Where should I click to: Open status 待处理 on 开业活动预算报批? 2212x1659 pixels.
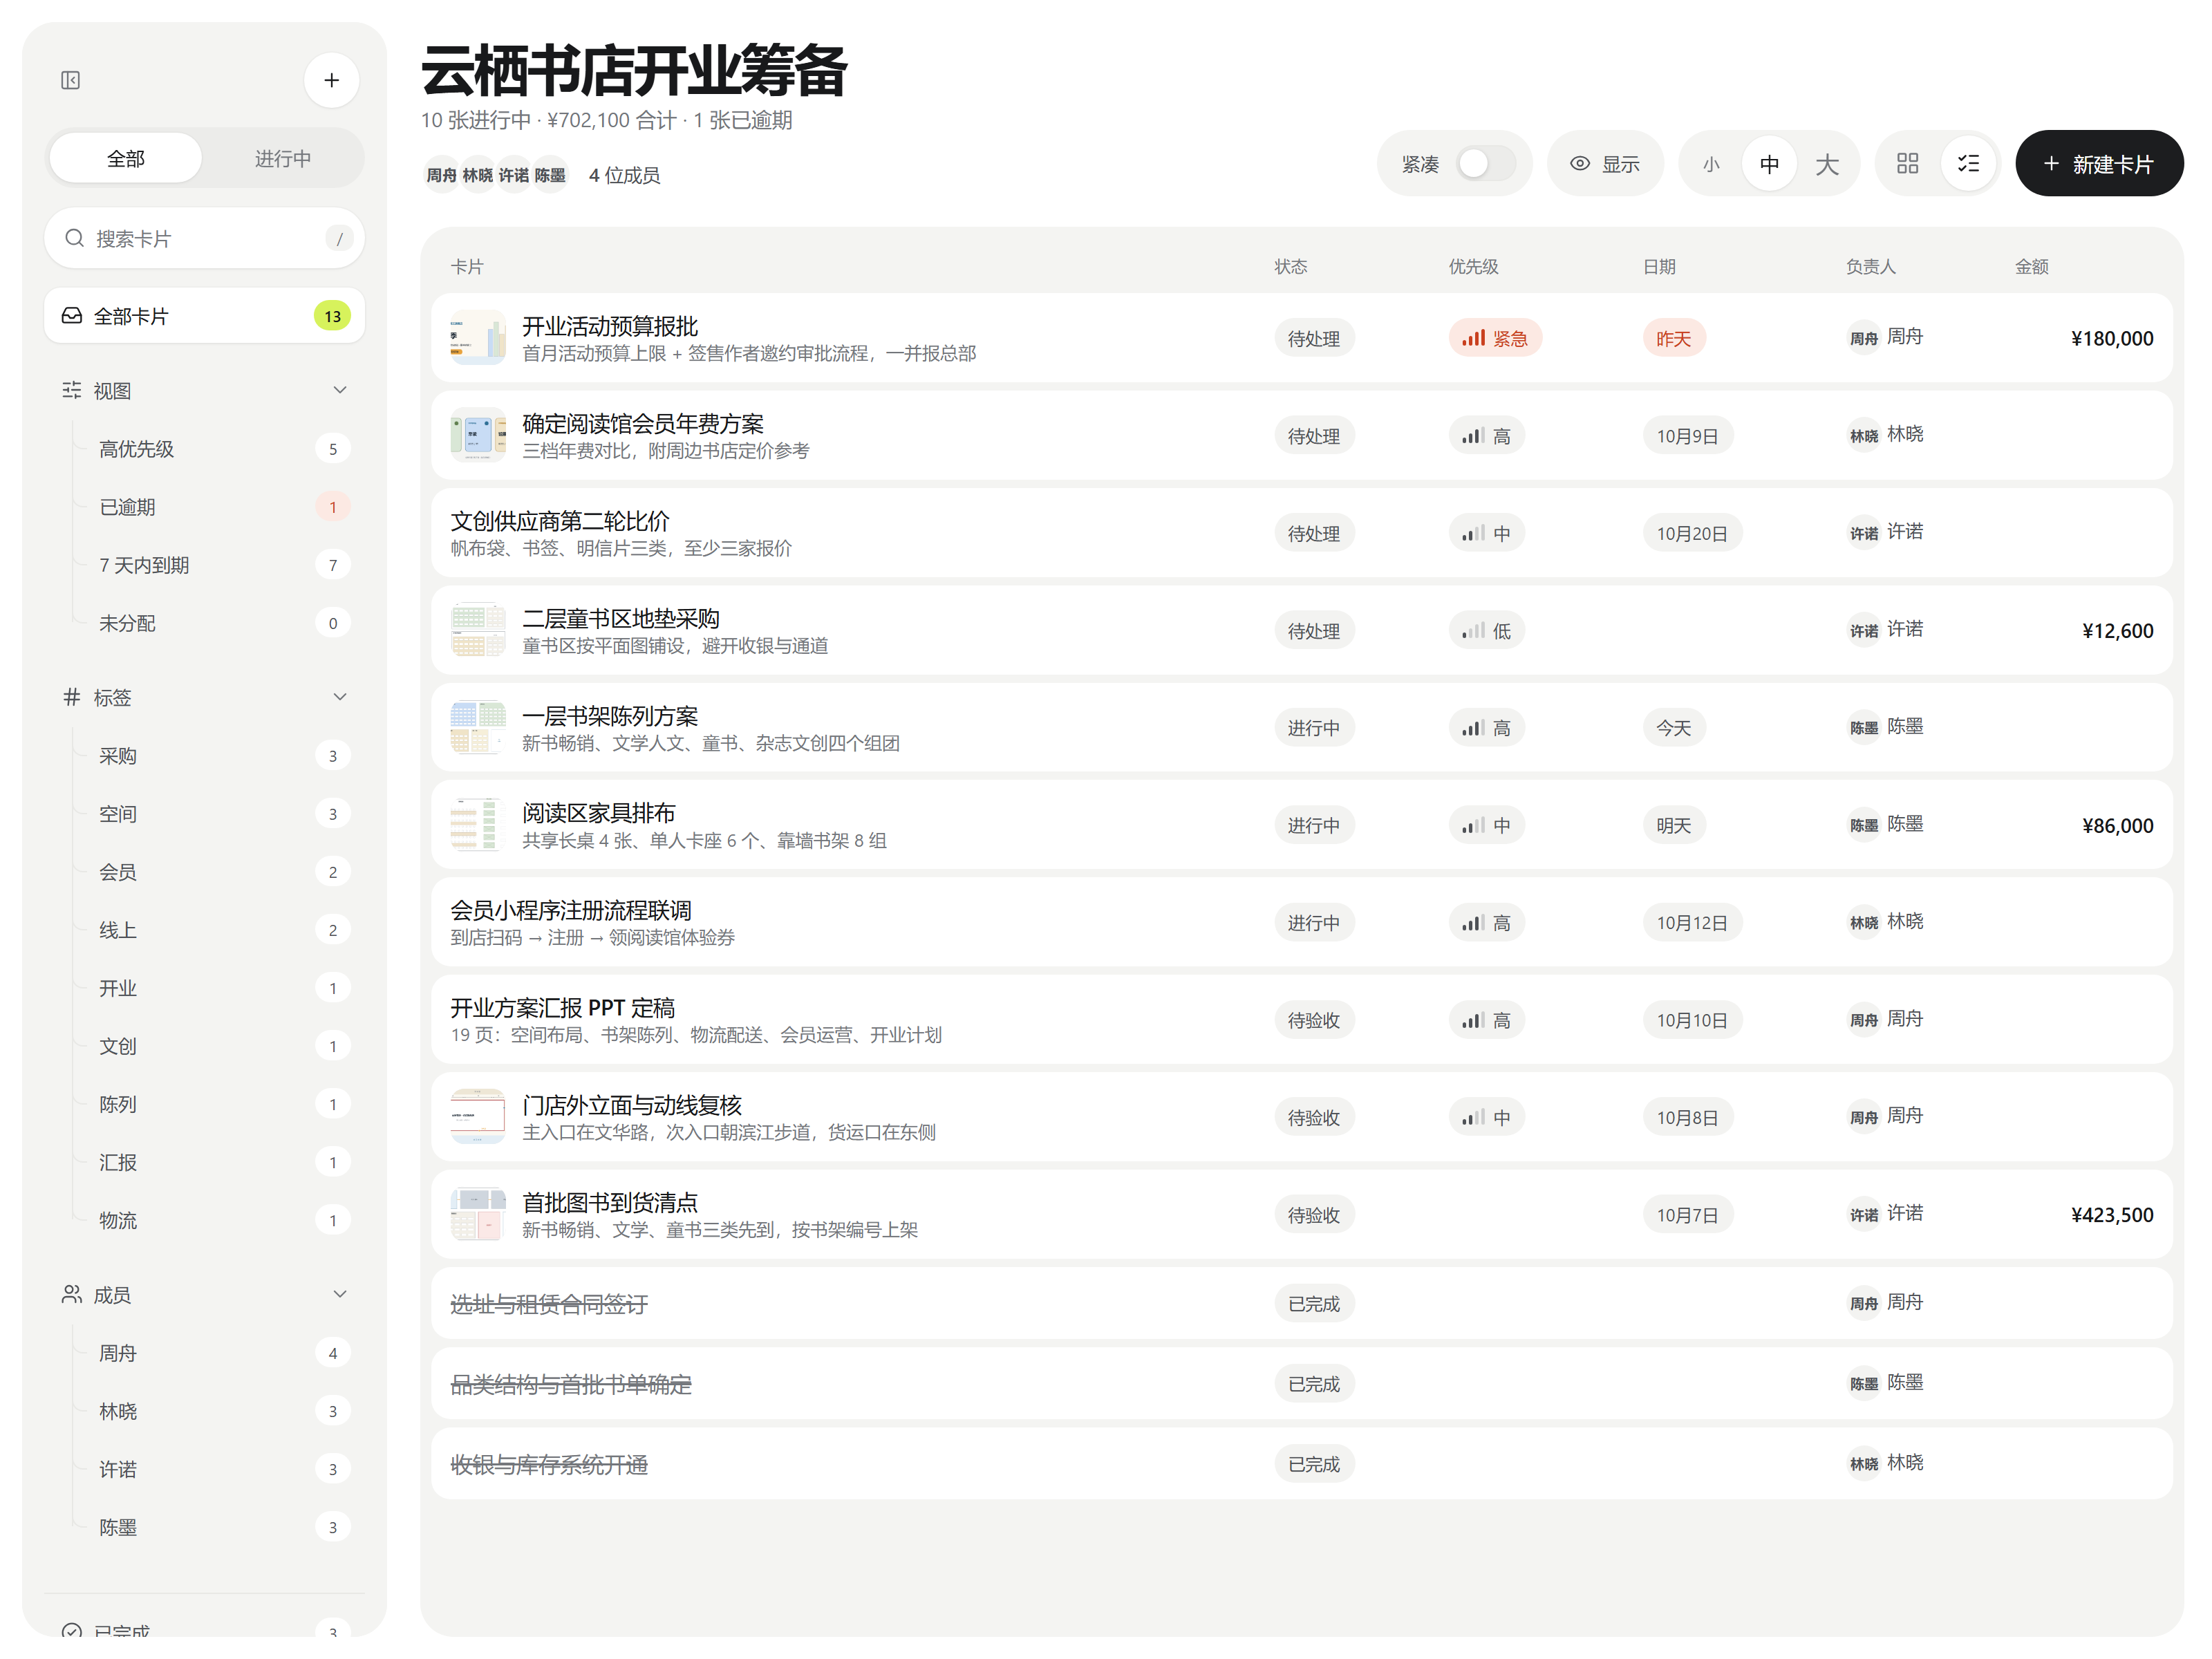[1314, 338]
